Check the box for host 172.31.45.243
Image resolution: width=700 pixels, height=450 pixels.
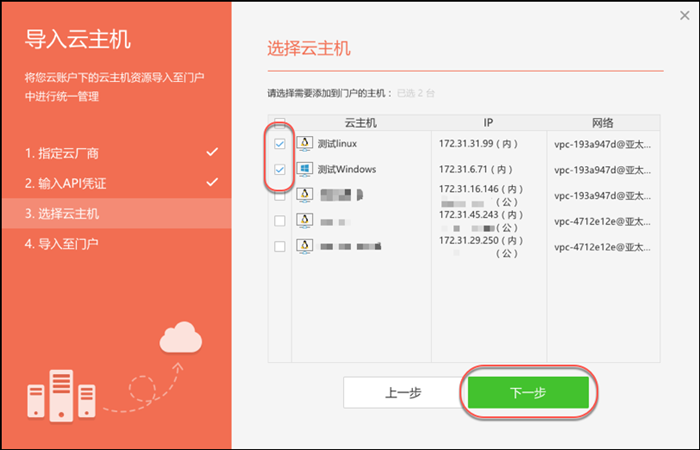click(280, 221)
